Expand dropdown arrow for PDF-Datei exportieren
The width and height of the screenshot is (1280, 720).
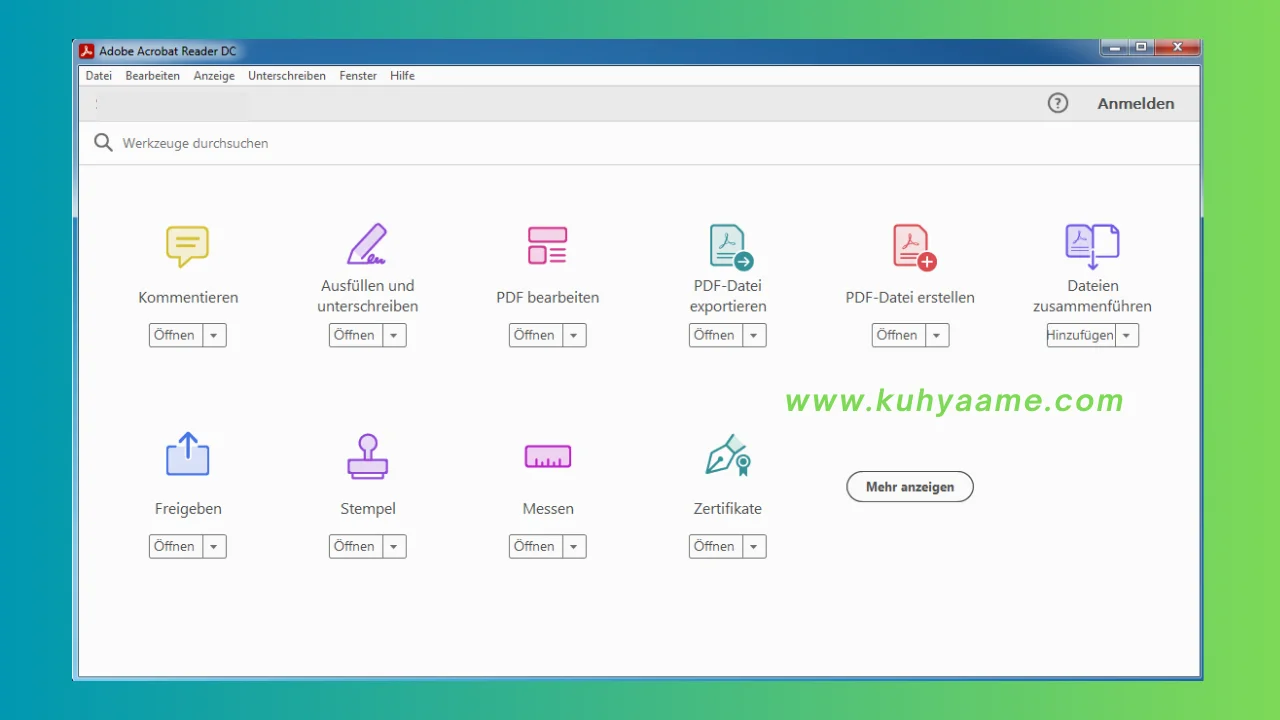click(x=754, y=335)
